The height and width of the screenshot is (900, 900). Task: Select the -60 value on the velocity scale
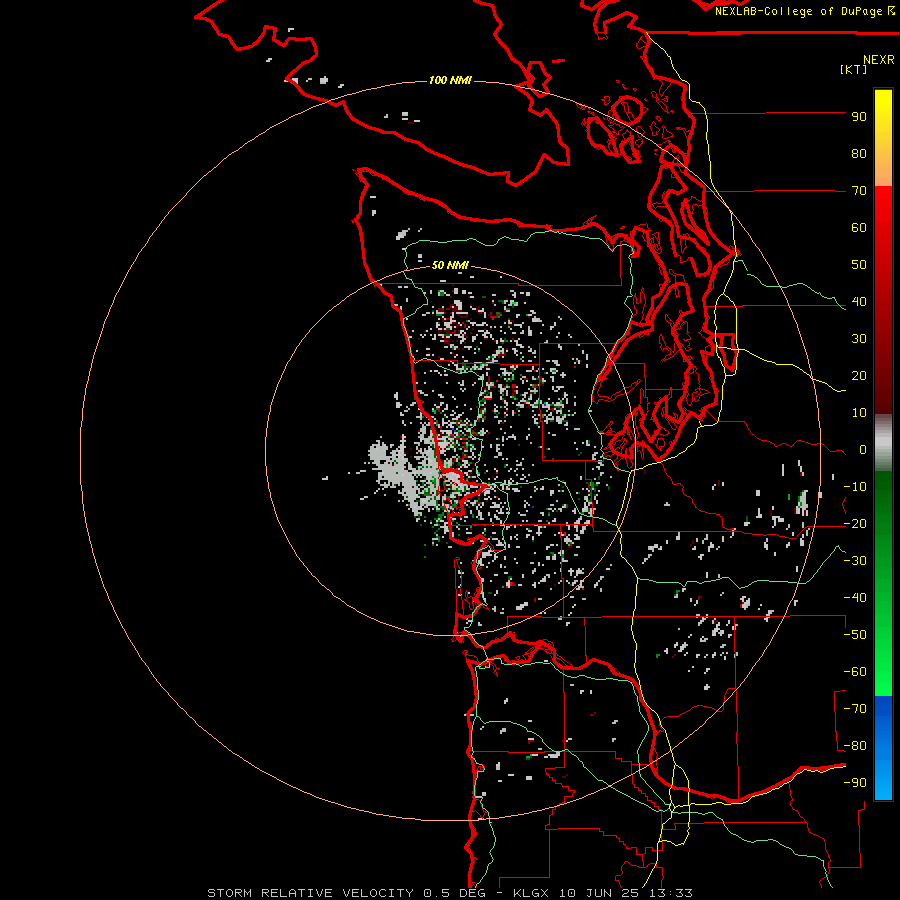(855, 672)
